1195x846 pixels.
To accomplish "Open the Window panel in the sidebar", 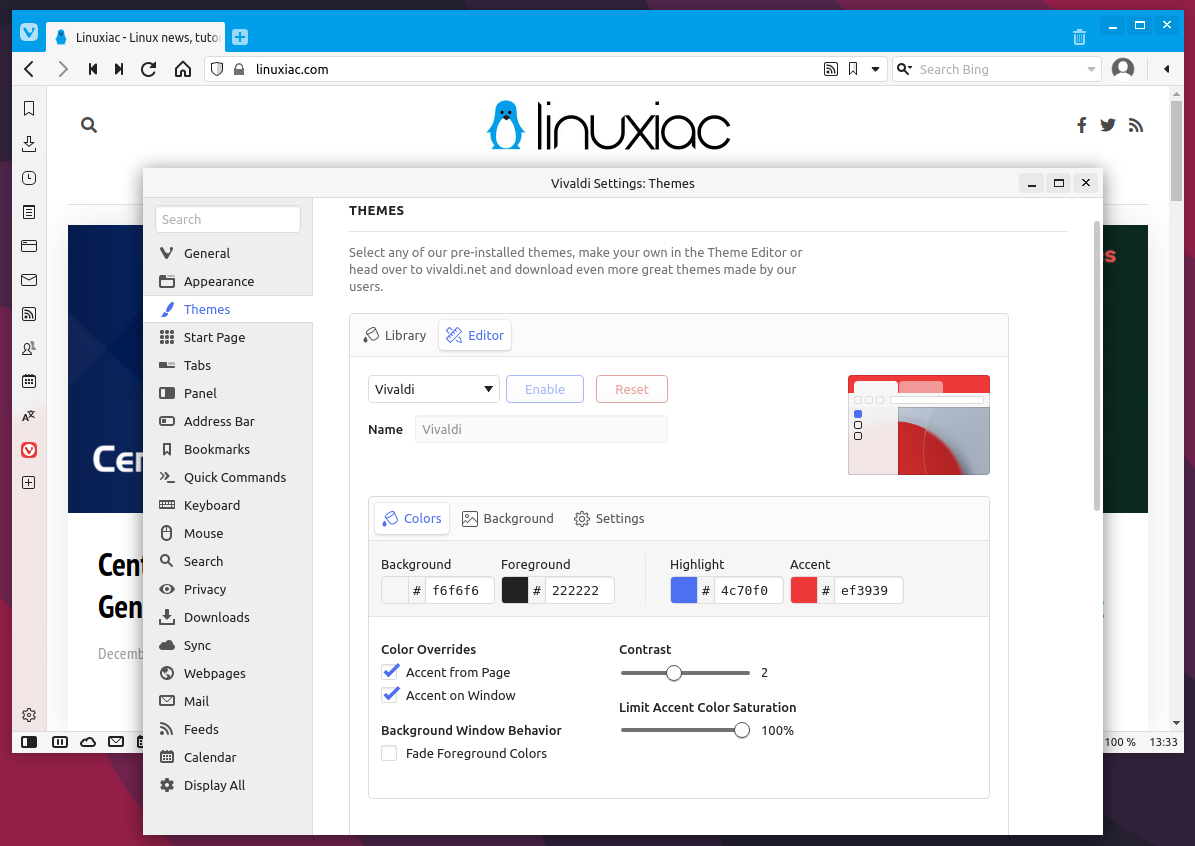I will pos(29,245).
